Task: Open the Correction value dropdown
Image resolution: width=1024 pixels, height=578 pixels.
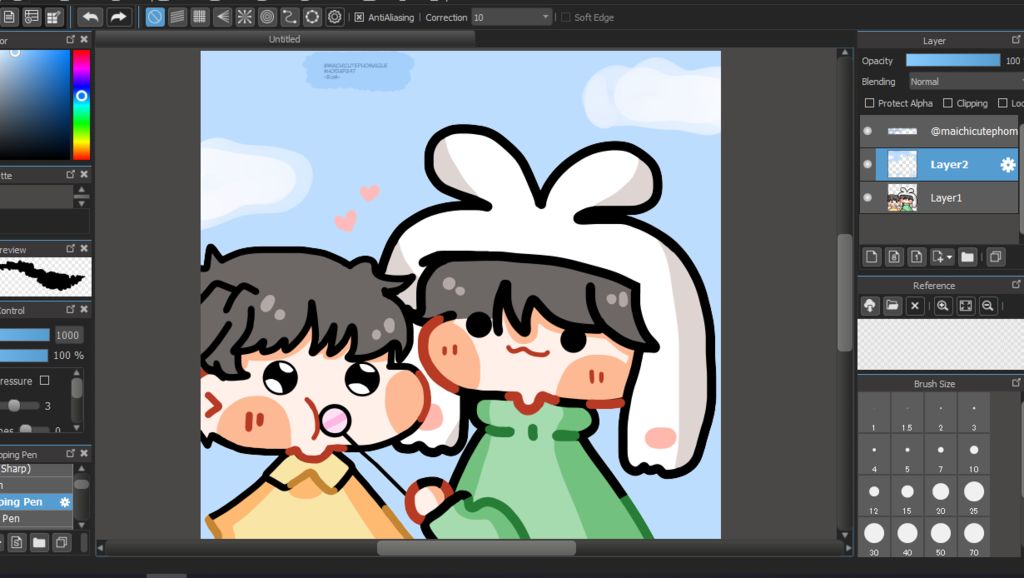Action: pyautogui.click(x=546, y=18)
